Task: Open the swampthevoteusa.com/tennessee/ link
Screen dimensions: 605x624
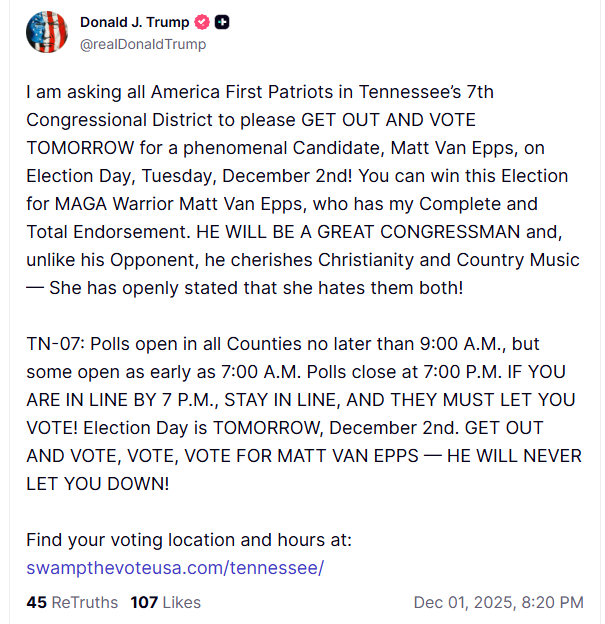Action: (x=175, y=568)
